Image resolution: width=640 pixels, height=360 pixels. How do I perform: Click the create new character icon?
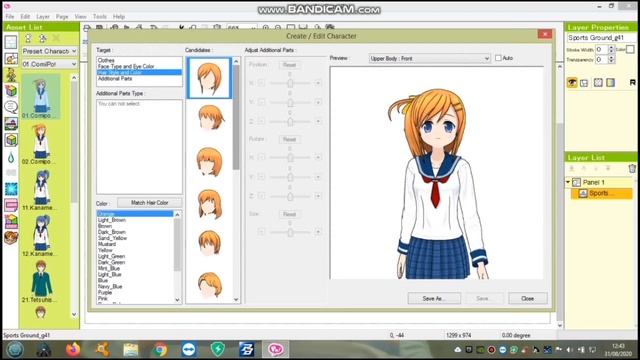click(x=28, y=38)
